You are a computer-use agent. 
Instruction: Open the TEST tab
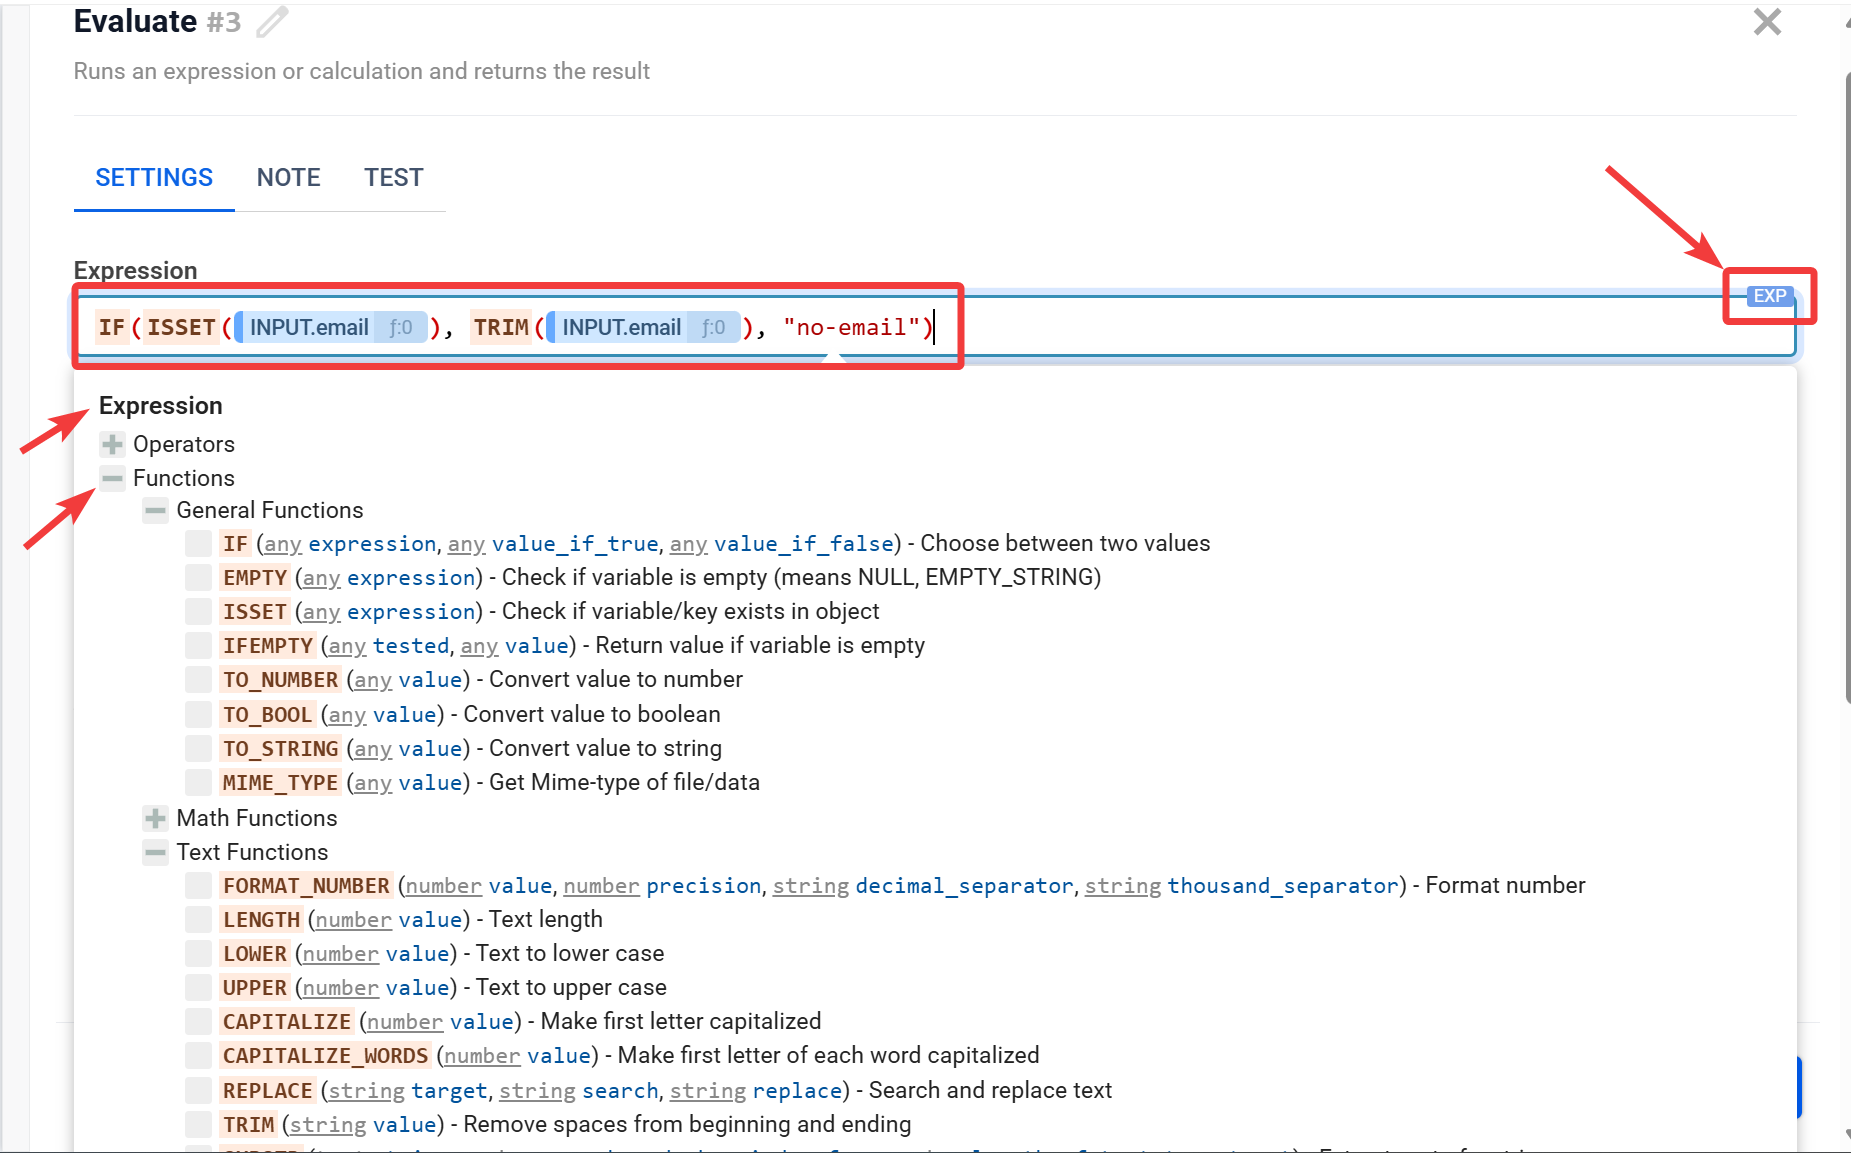pyautogui.click(x=393, y=178)
